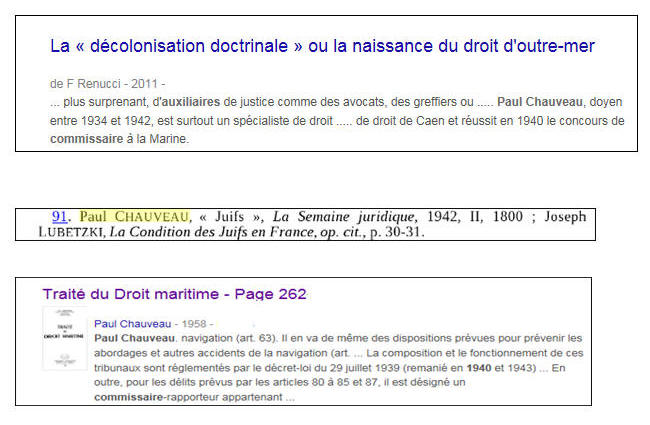Click the "Paul Chauveau - 1958" author link
This screenshot has width=650, height=425.
point(150,324)
